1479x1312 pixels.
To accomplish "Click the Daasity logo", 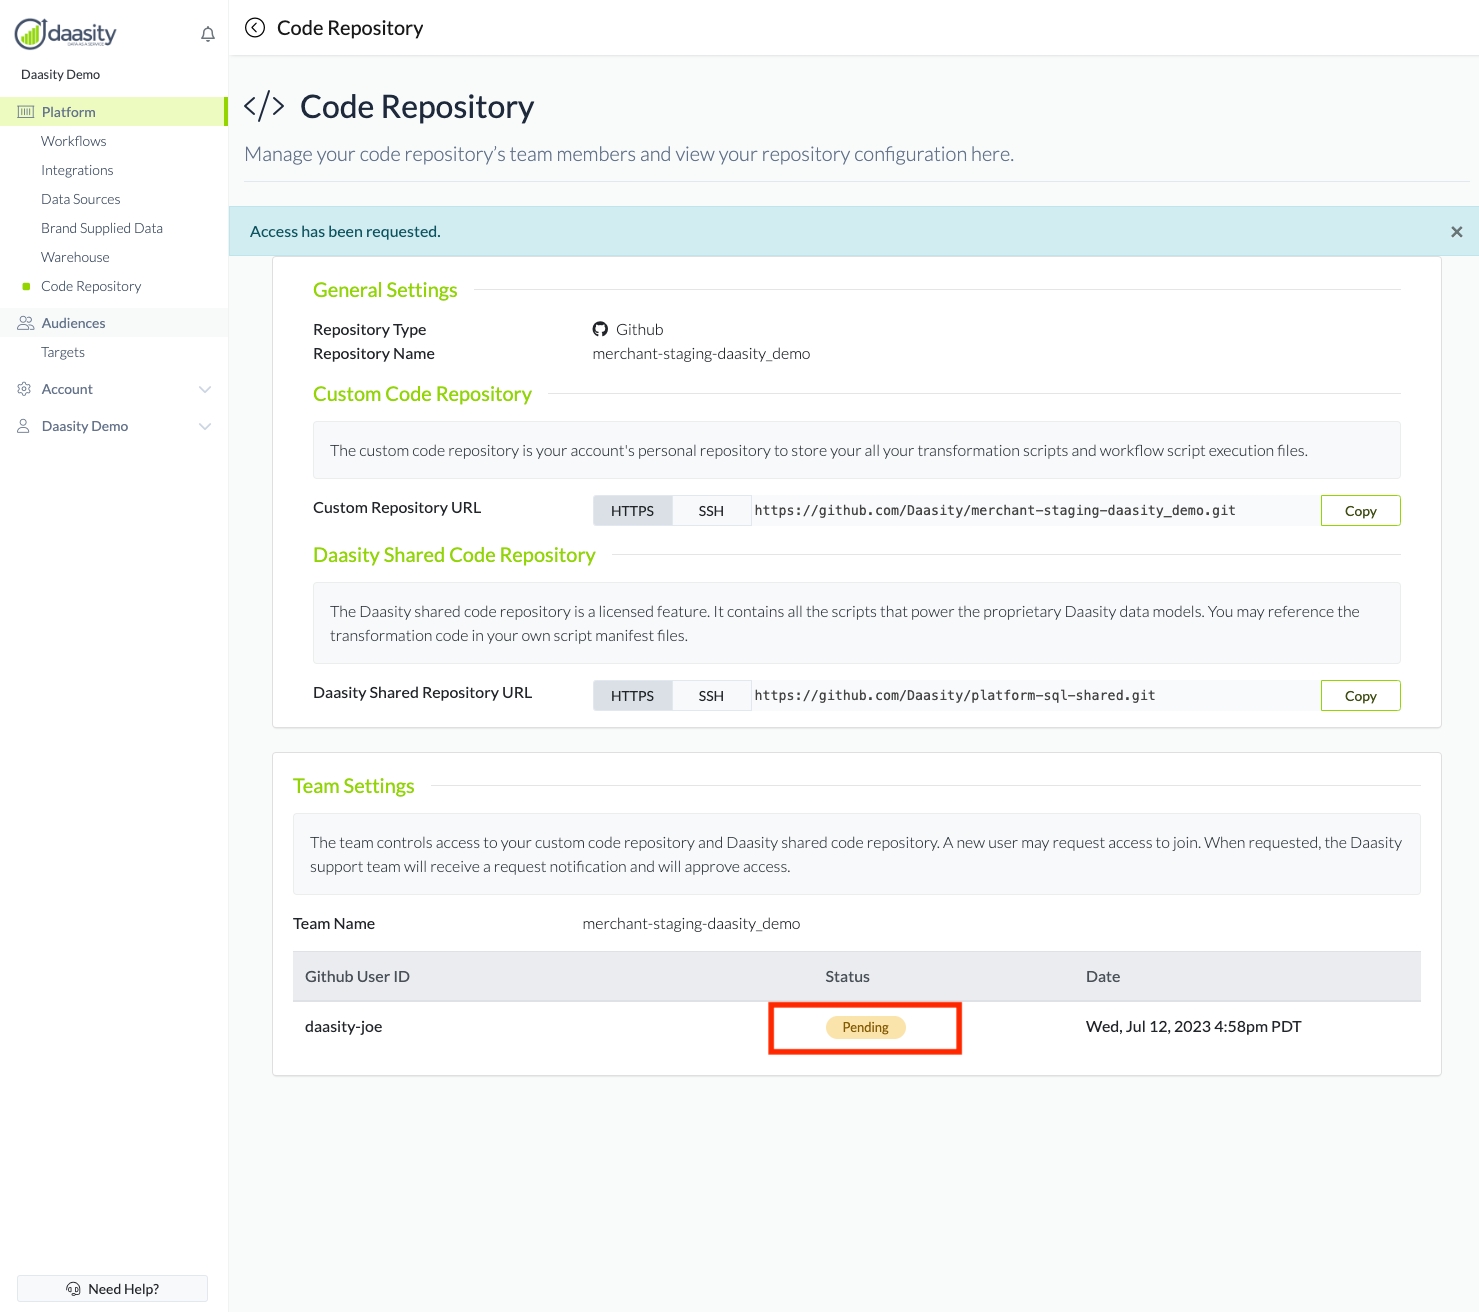I will [66, 34].
